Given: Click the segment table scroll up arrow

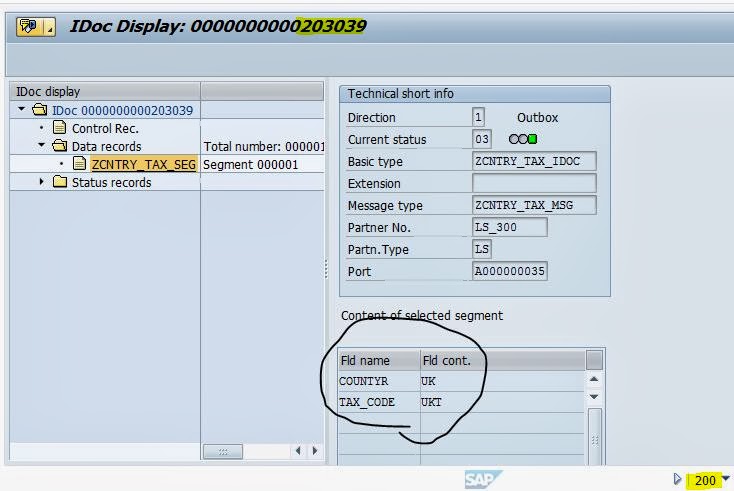Looking at the screenshot, I should point(594,379).
